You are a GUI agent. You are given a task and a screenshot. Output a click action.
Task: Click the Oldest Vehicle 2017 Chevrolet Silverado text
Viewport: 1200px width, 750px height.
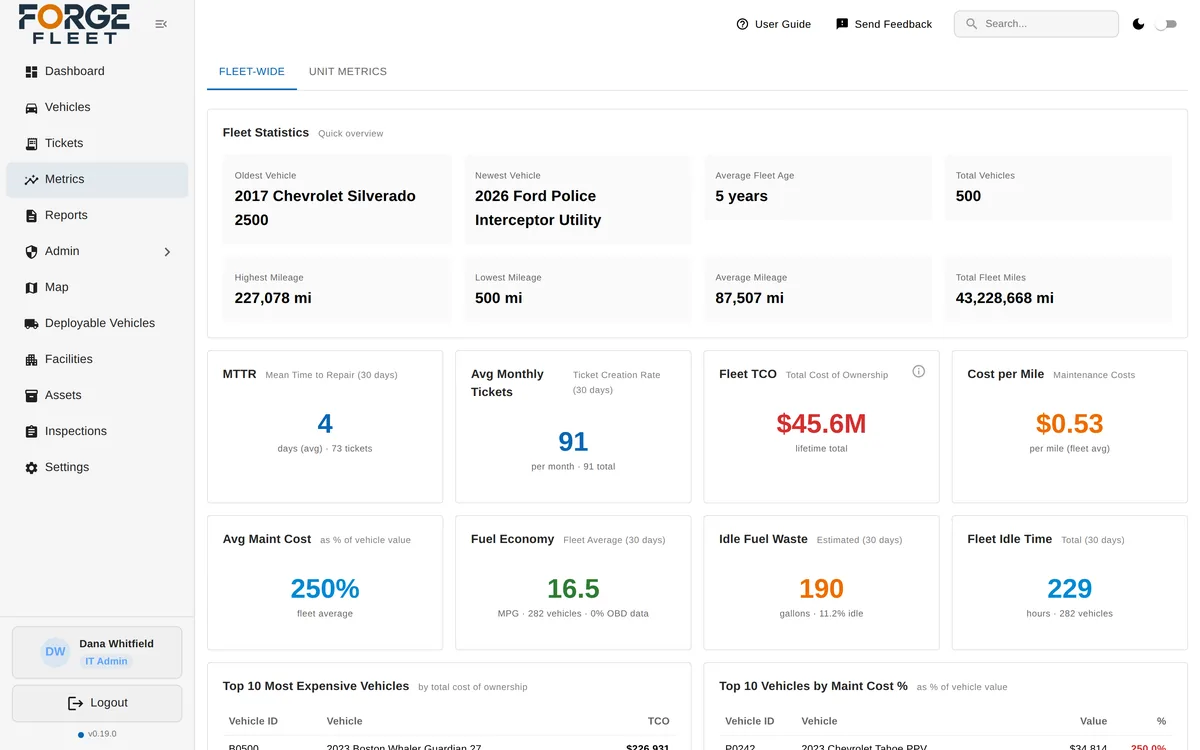325,208
